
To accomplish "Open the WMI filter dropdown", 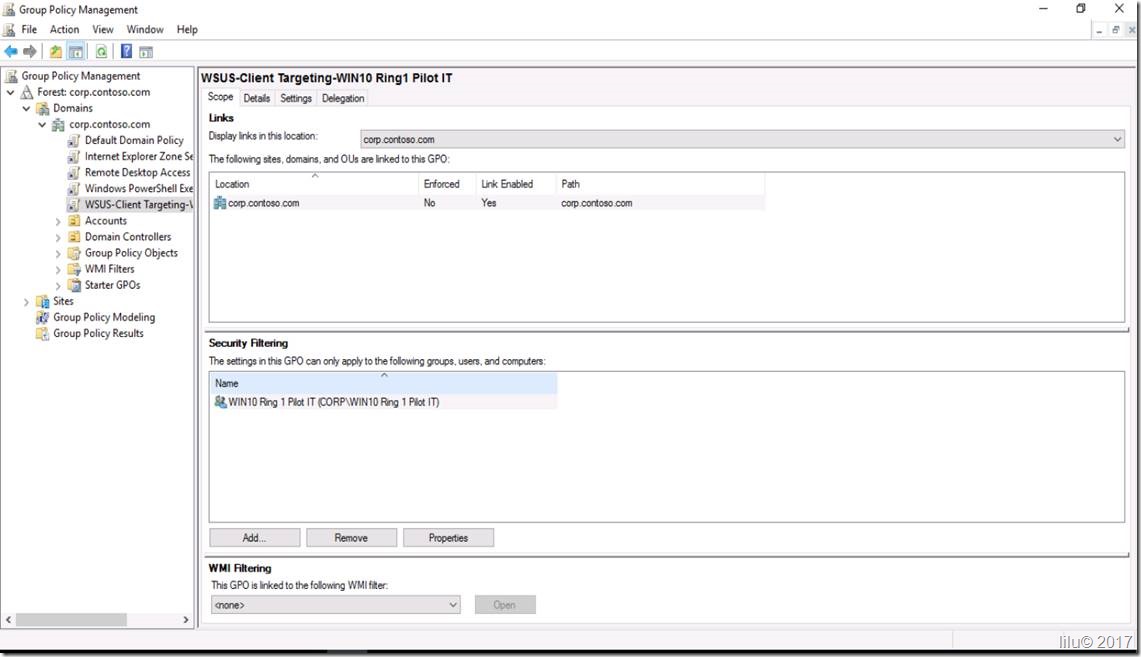I will pos(335,605).
